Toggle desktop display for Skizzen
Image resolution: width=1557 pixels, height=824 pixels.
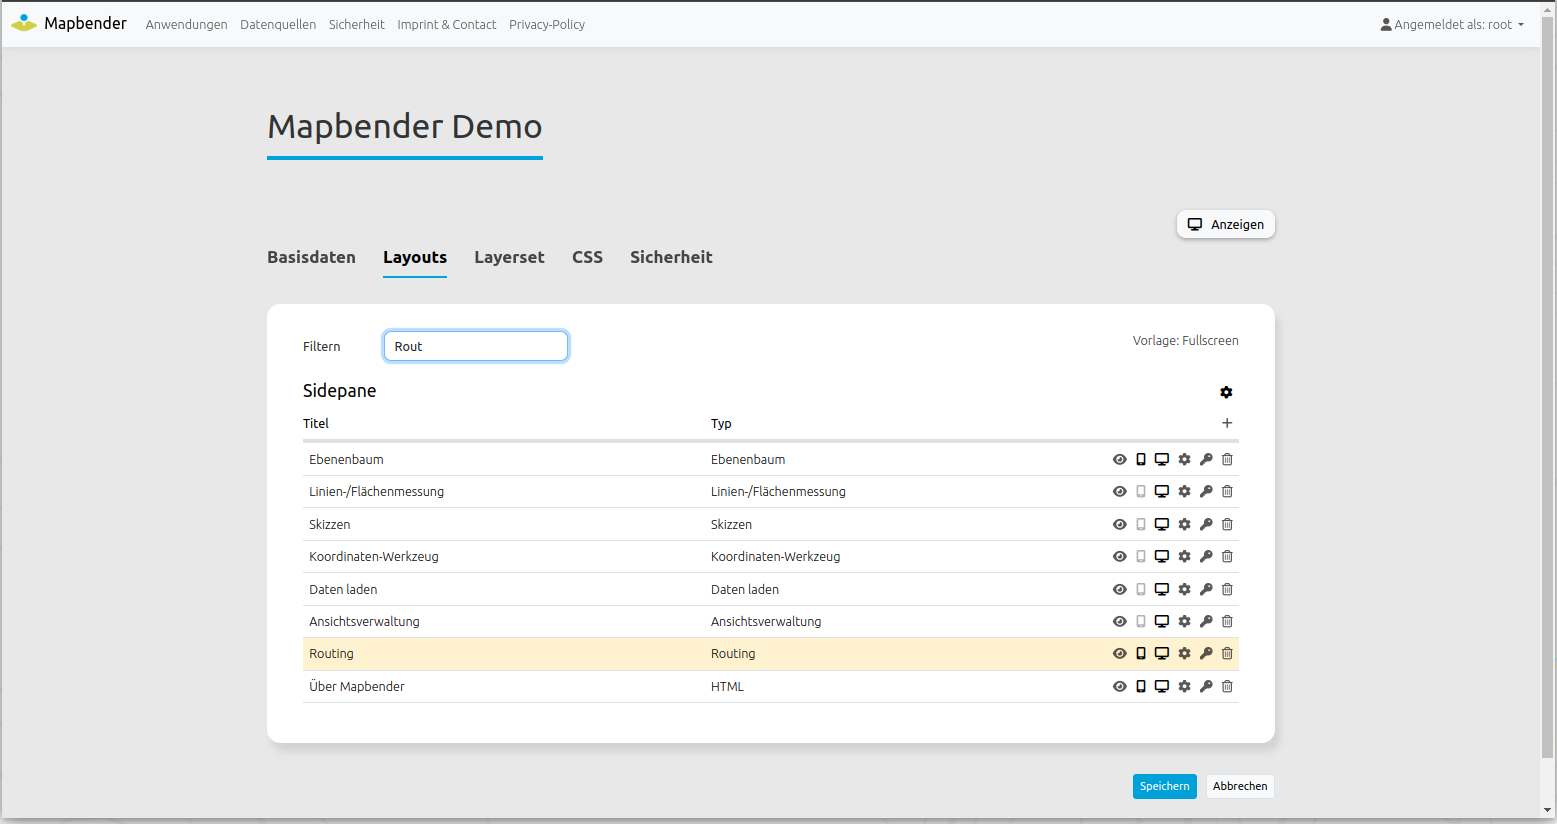point(1162,524)
